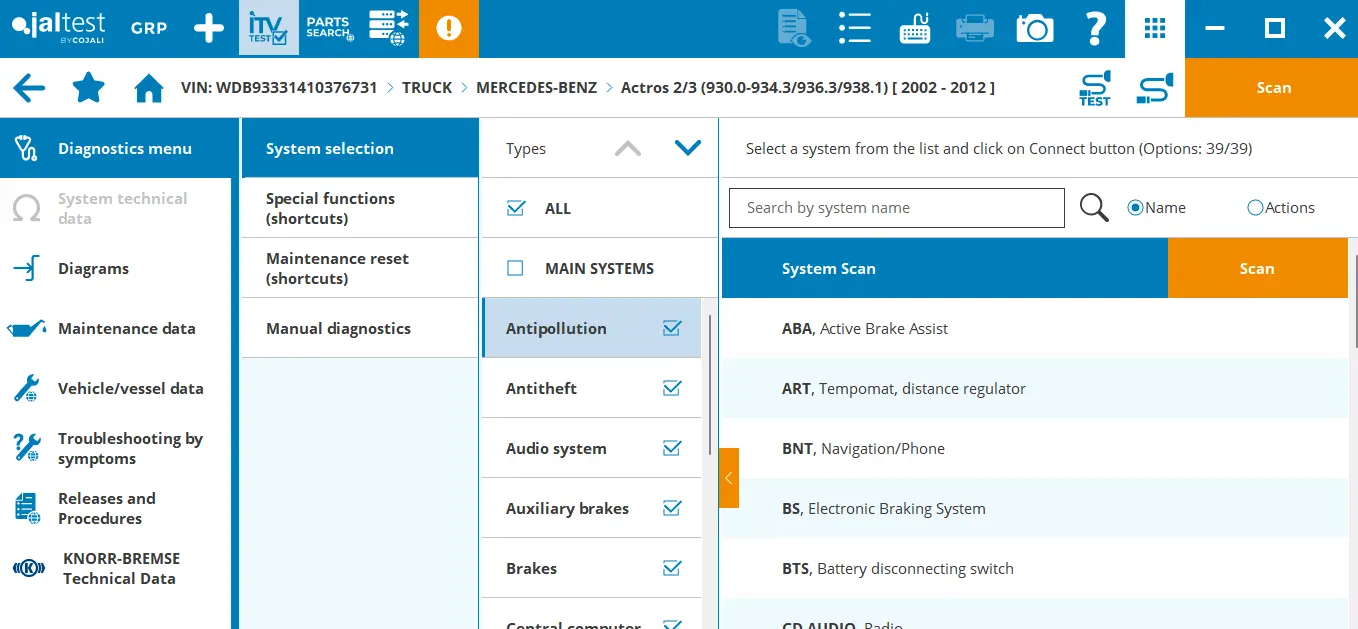Click the magnifying glass search icon

point(1095,208)
